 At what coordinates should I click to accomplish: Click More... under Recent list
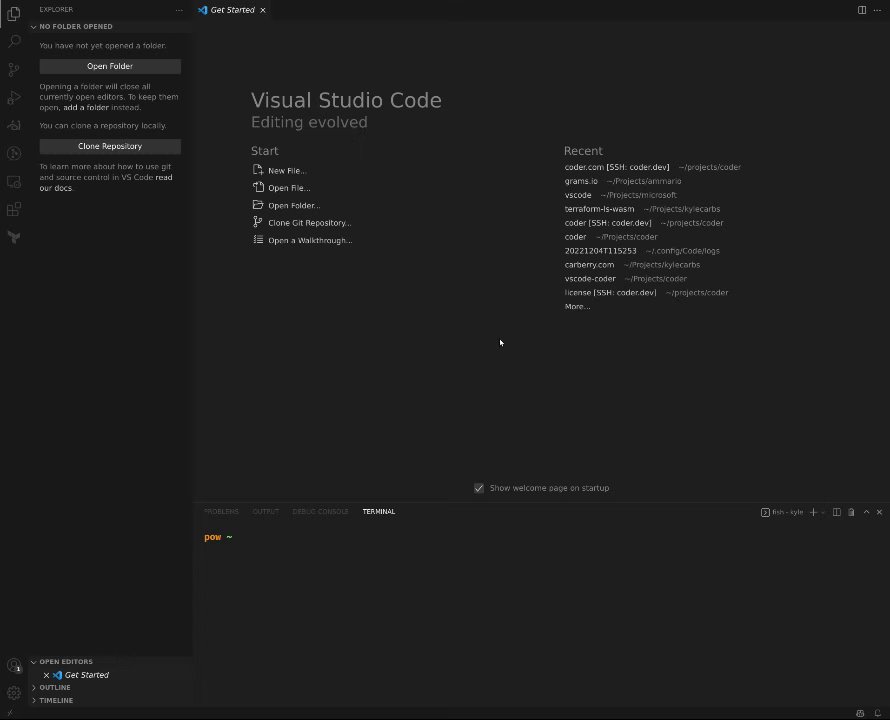(577, 307)
